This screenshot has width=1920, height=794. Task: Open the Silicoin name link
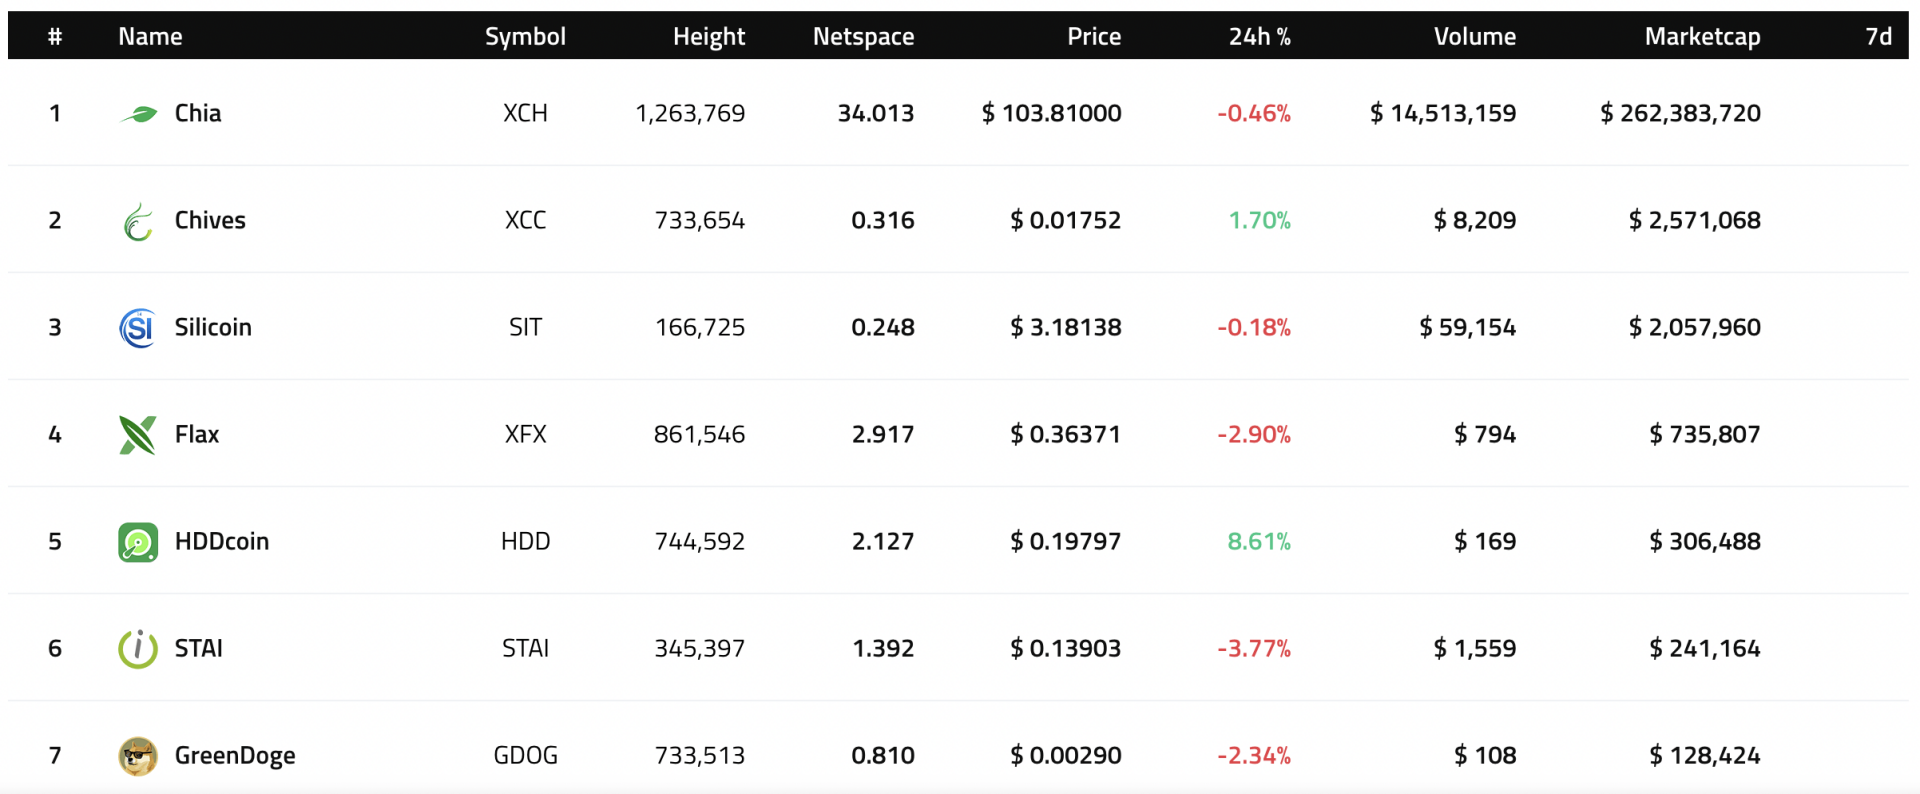[213, 327]
